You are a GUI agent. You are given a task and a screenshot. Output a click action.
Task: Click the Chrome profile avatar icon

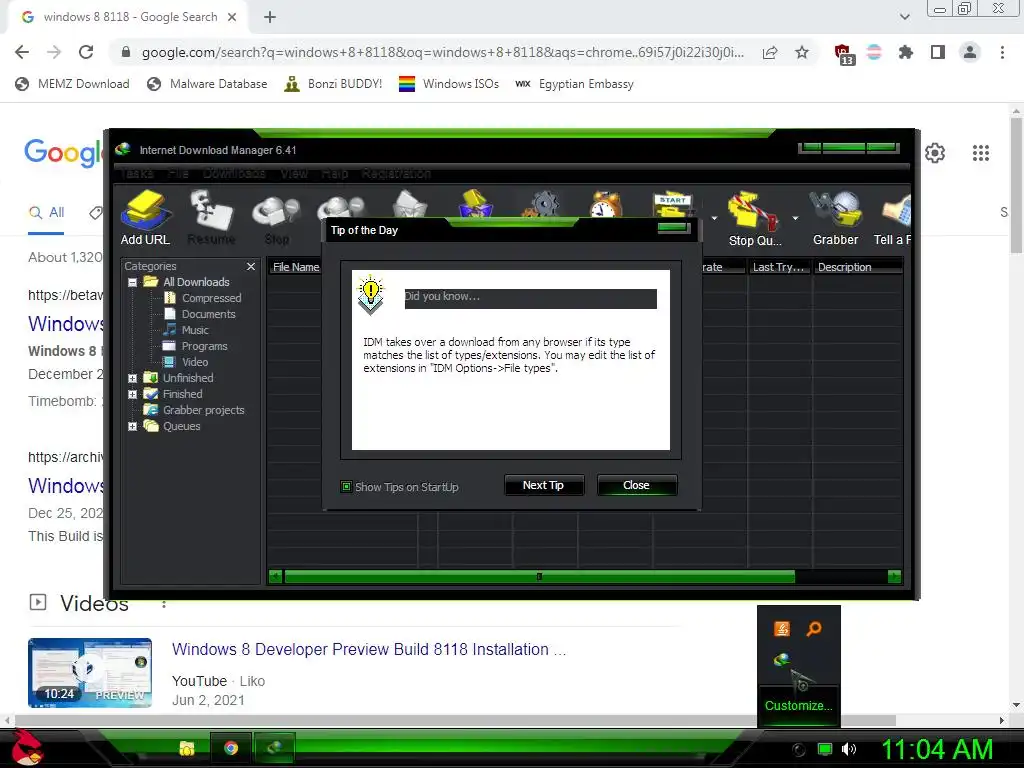click(970, 52)
